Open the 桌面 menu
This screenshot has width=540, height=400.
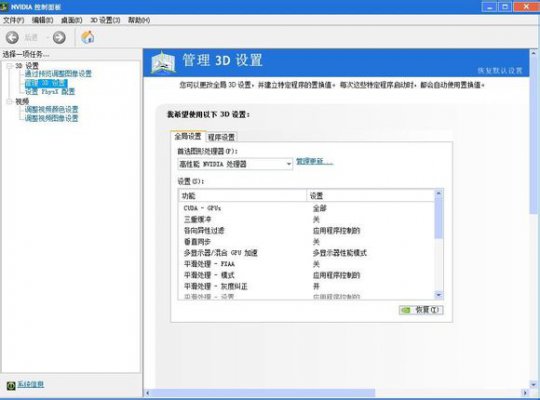coord(72,20)
